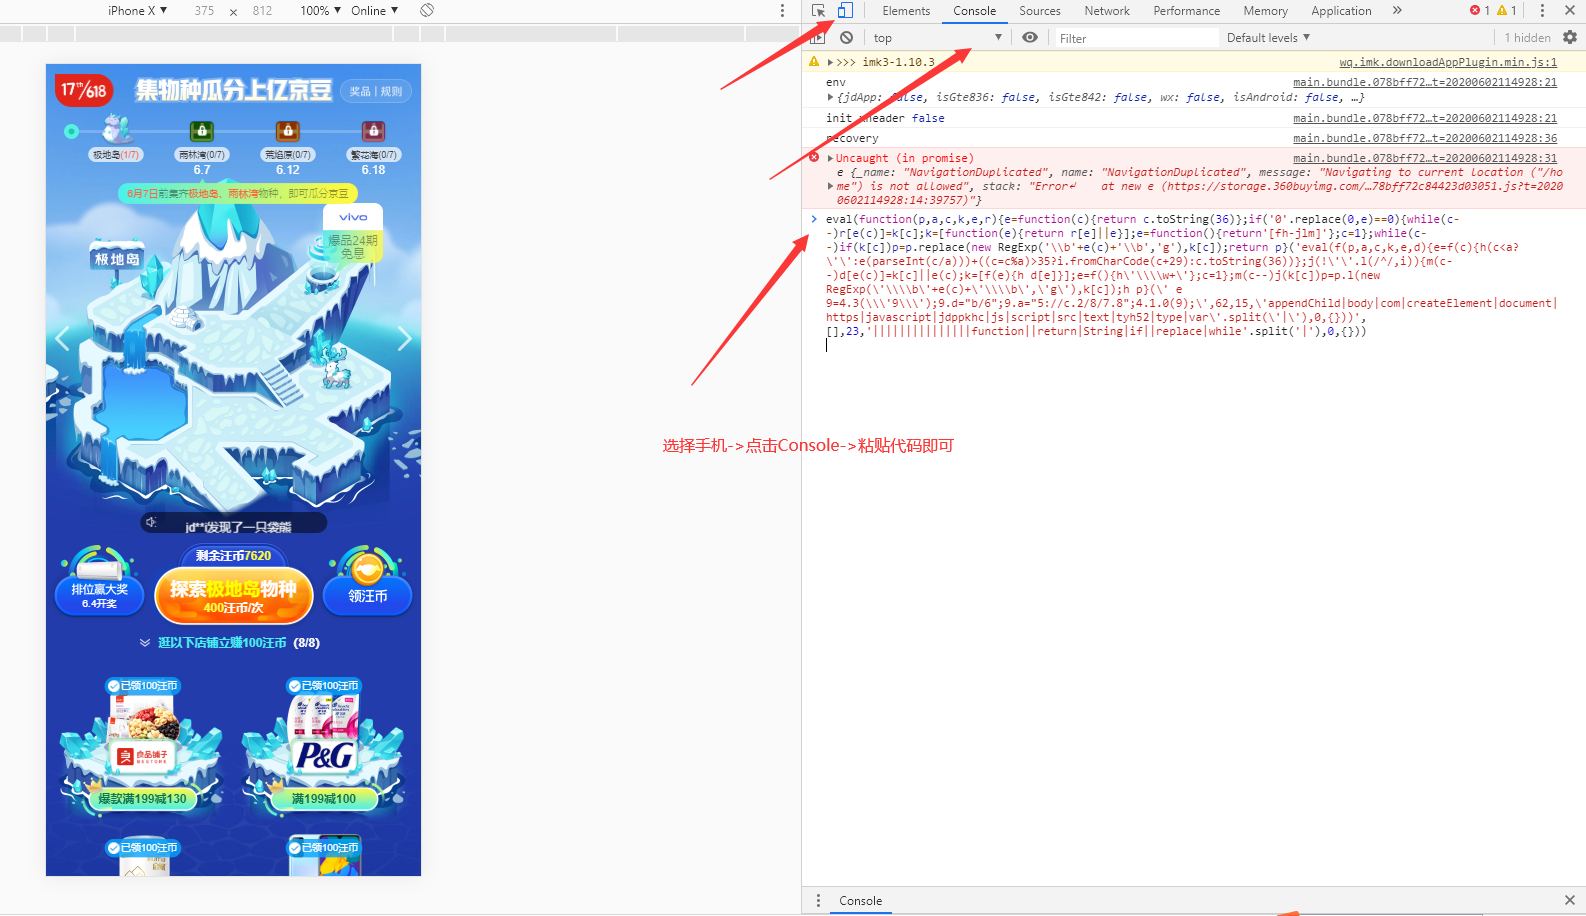
Task: Open the JavaScript context 'top' dropdown
Action: coord(937,38)
